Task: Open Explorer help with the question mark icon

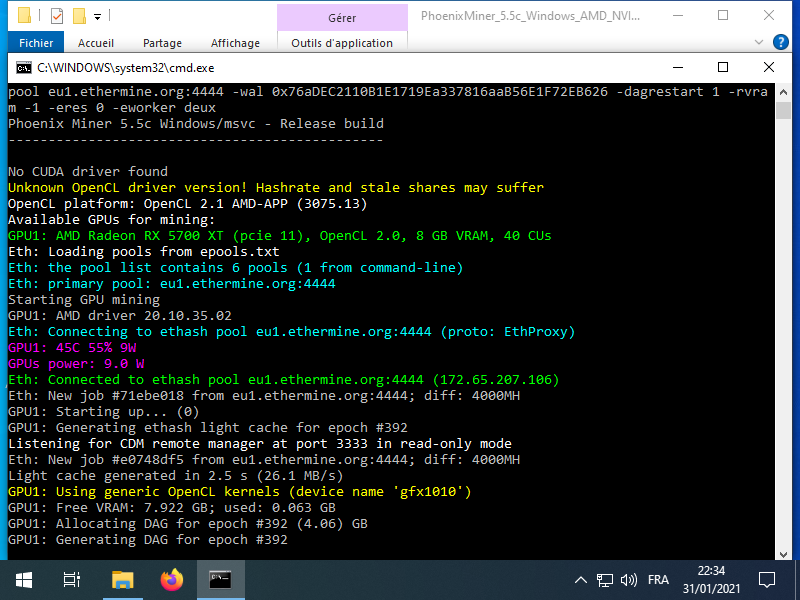Action: 781,42
